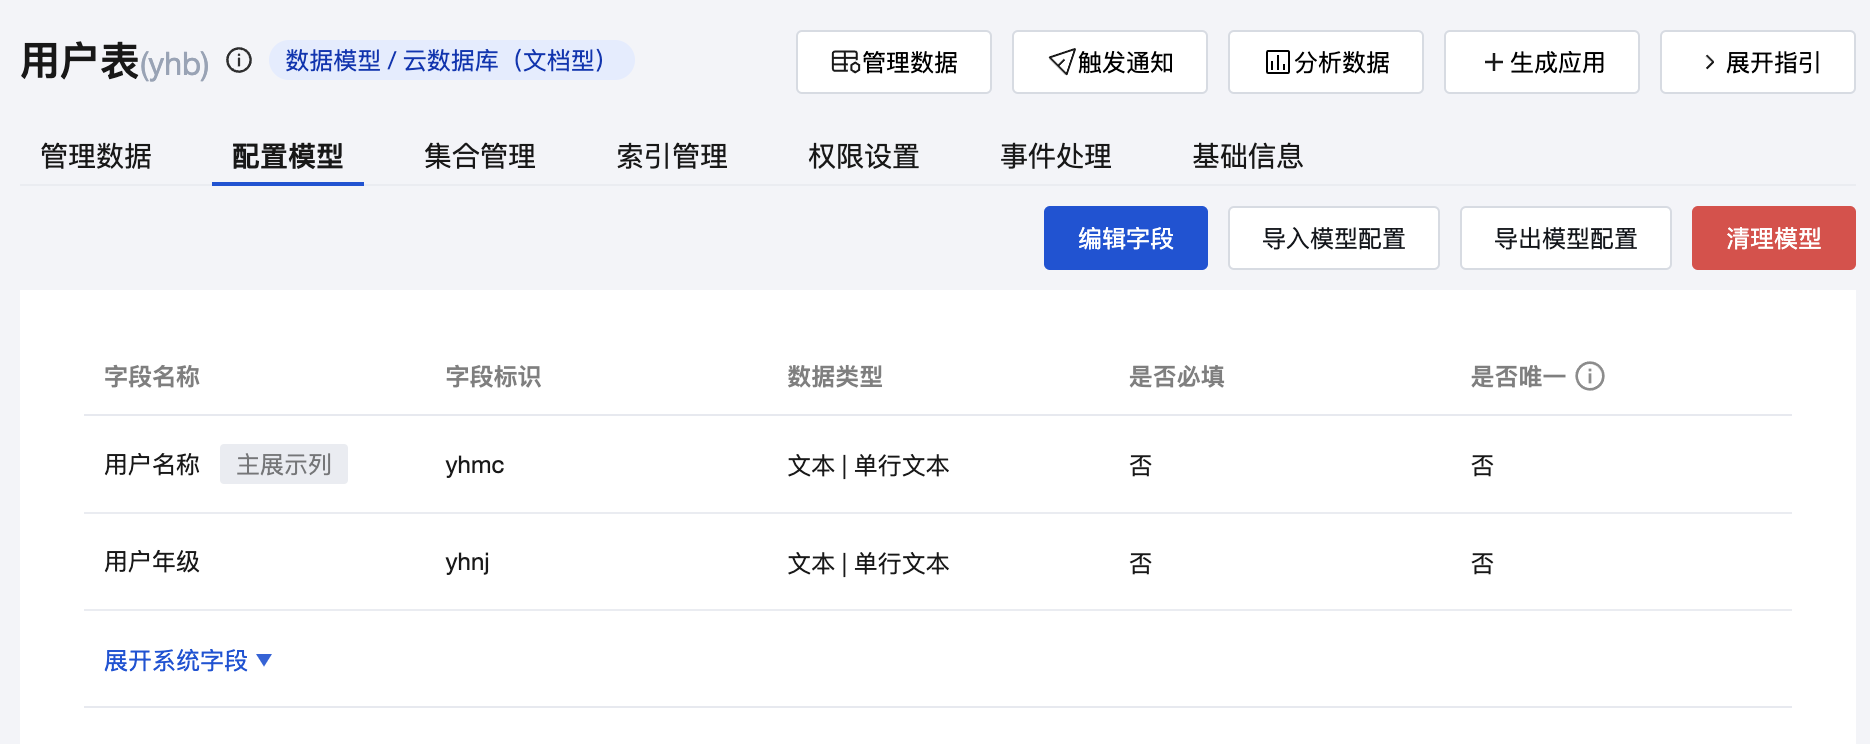Expand guide via 展开指引 button

pyautogui.click(x=1758, y=62)
